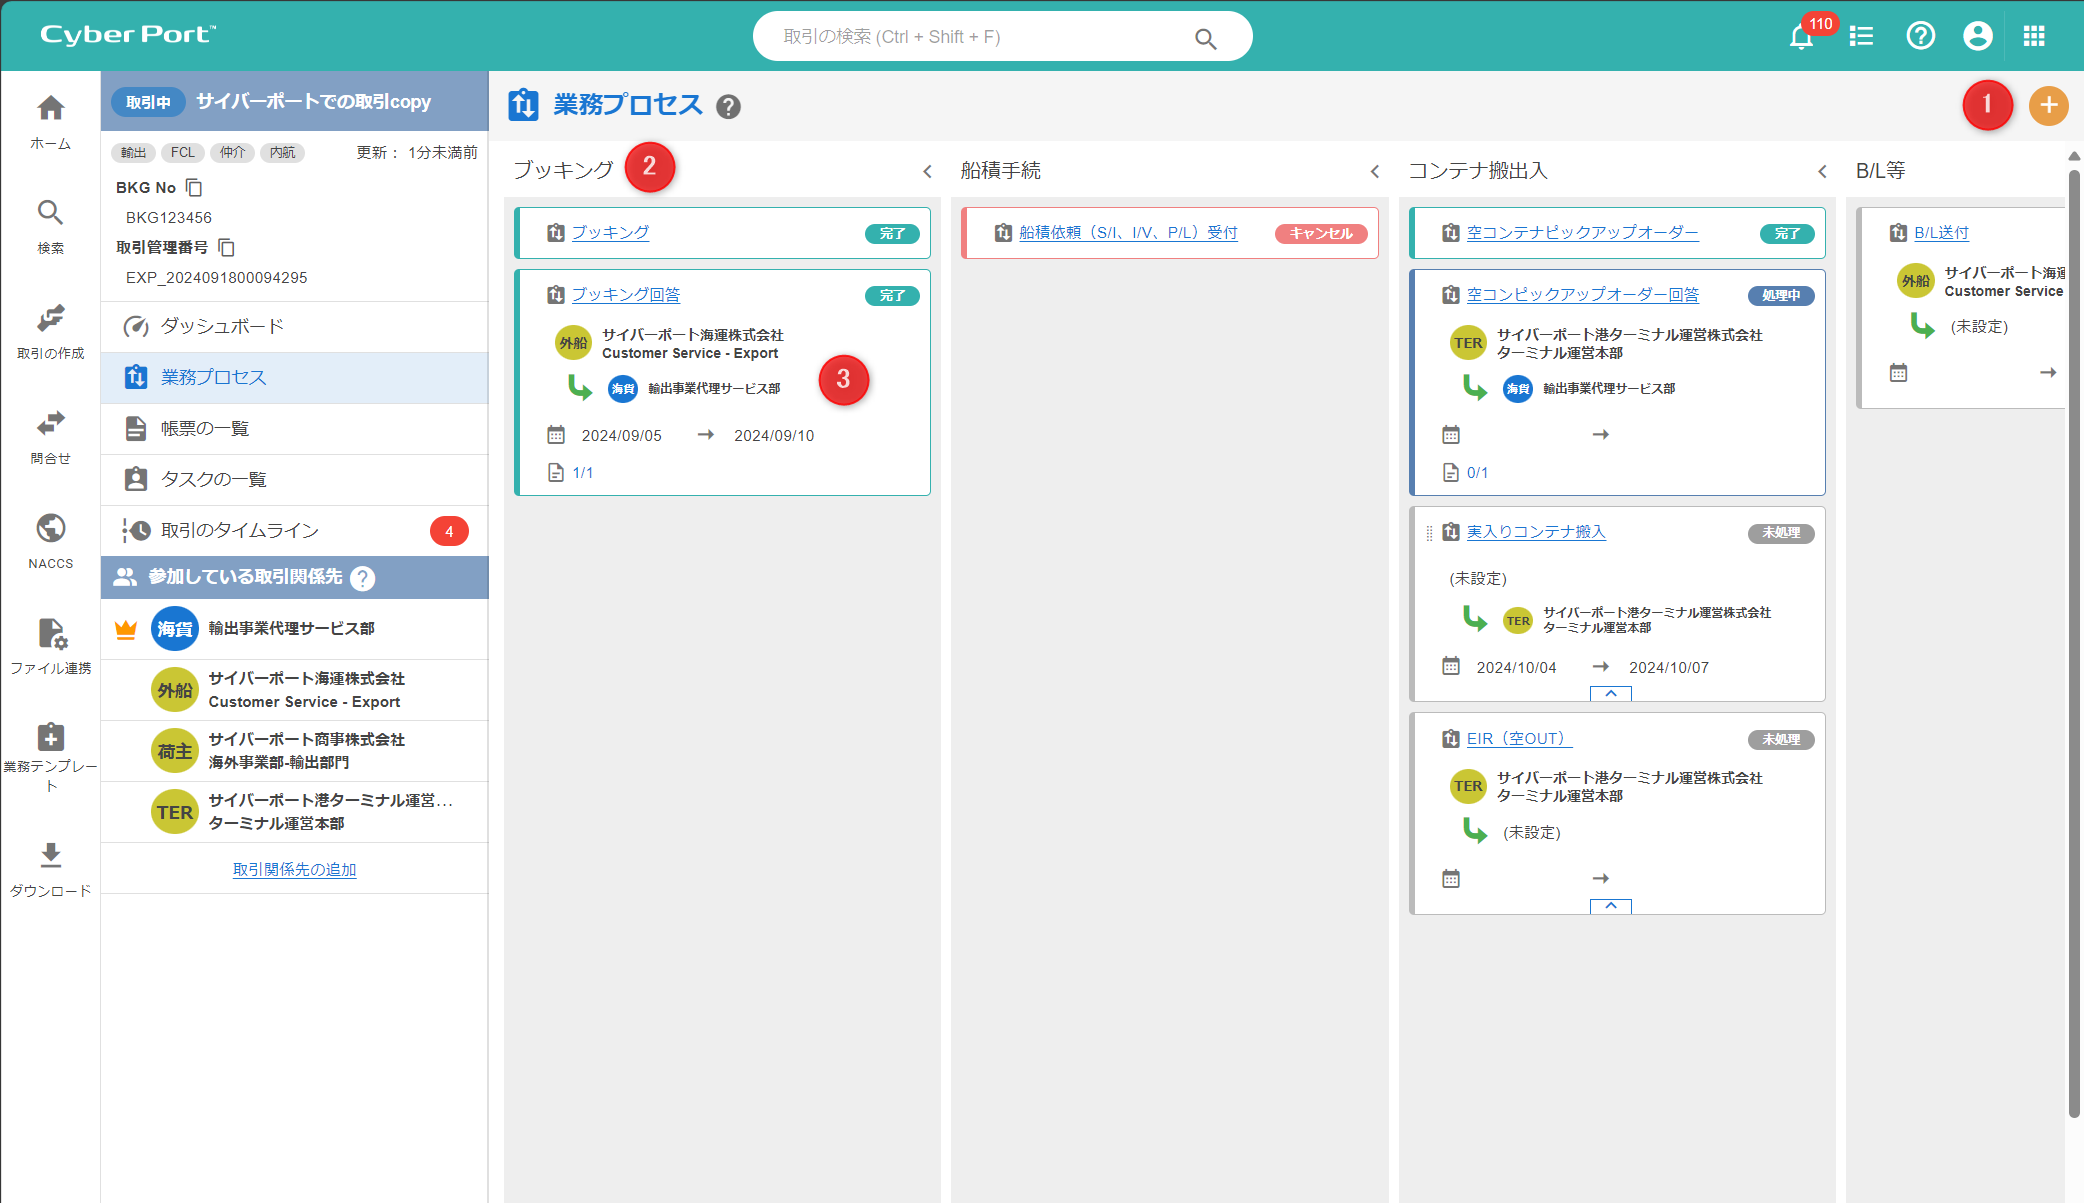Collapse the 船積手続 column
Viewport: 2084px width, 1203px height.
[1375, 172]
